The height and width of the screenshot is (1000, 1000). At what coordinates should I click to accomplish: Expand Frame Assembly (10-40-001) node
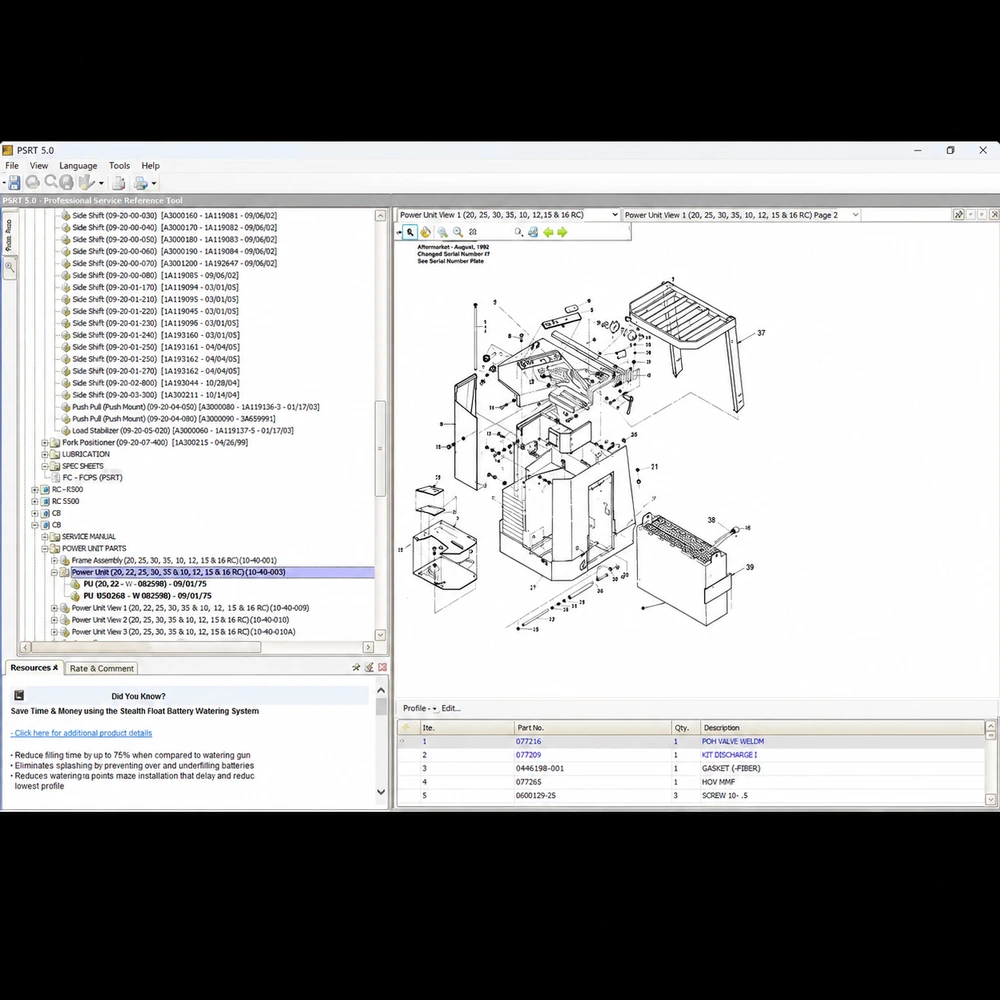pyautogui.click(x=54, y=561)
